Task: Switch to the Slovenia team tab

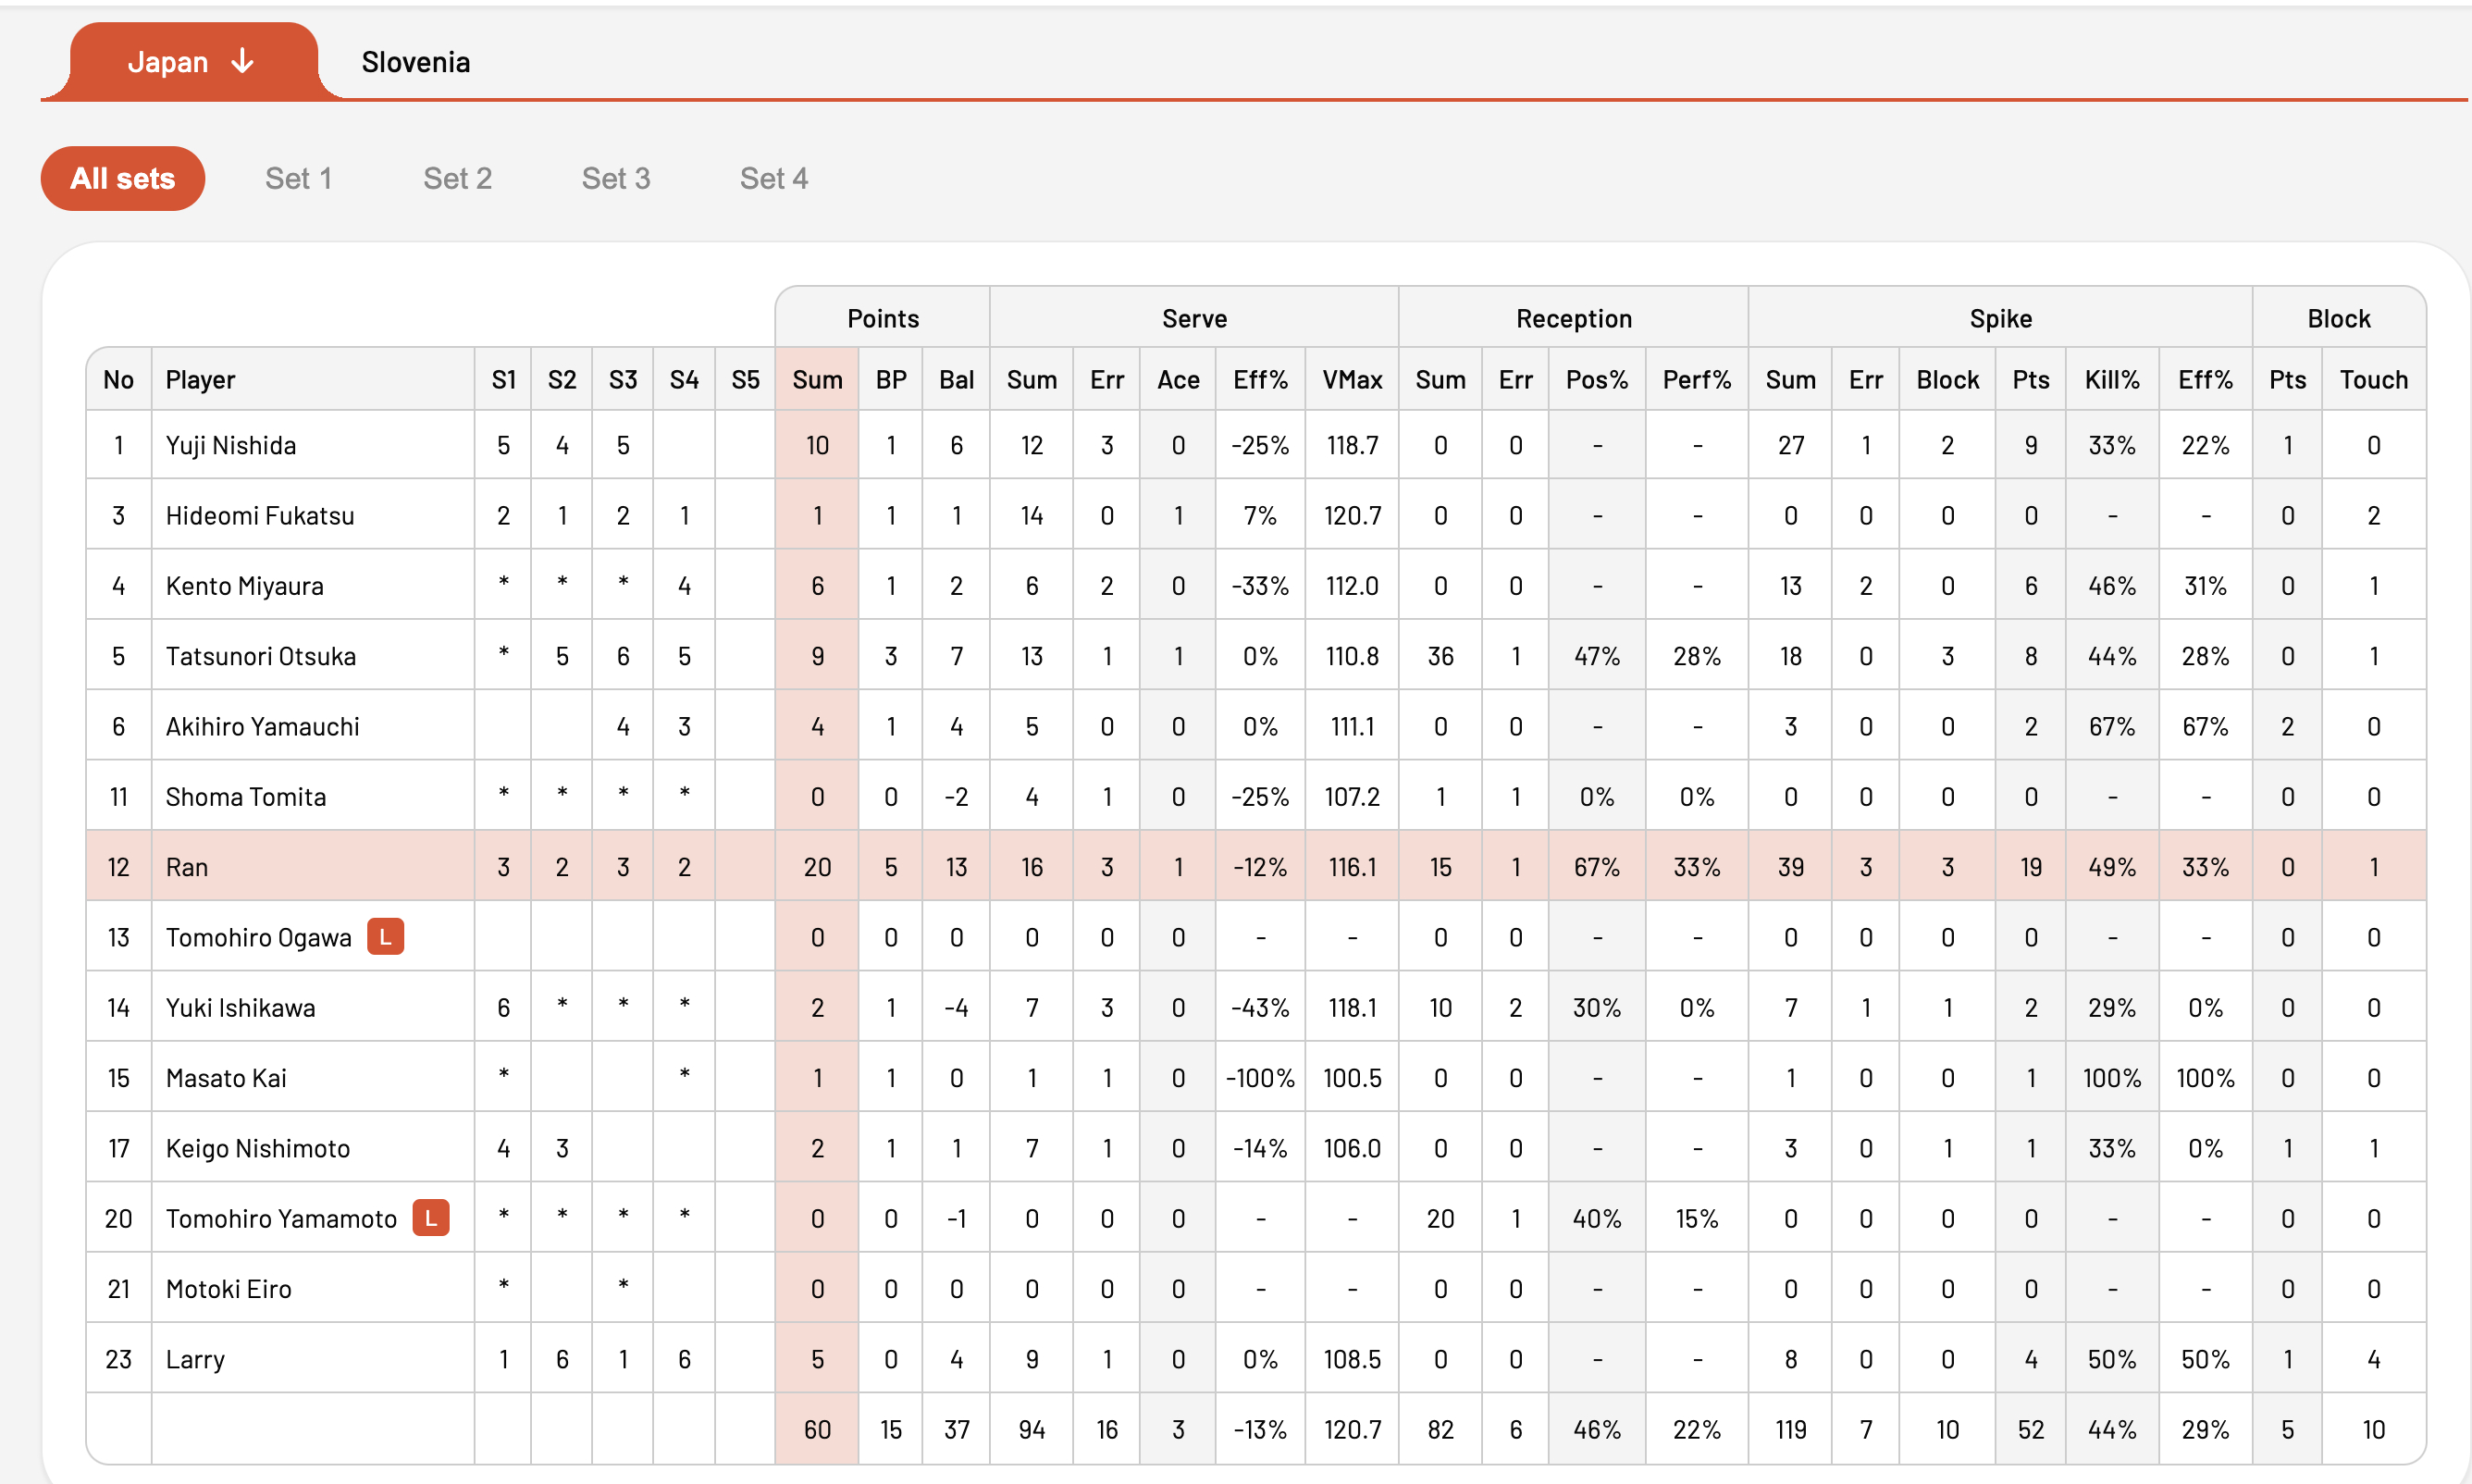Action: (416, 62)
